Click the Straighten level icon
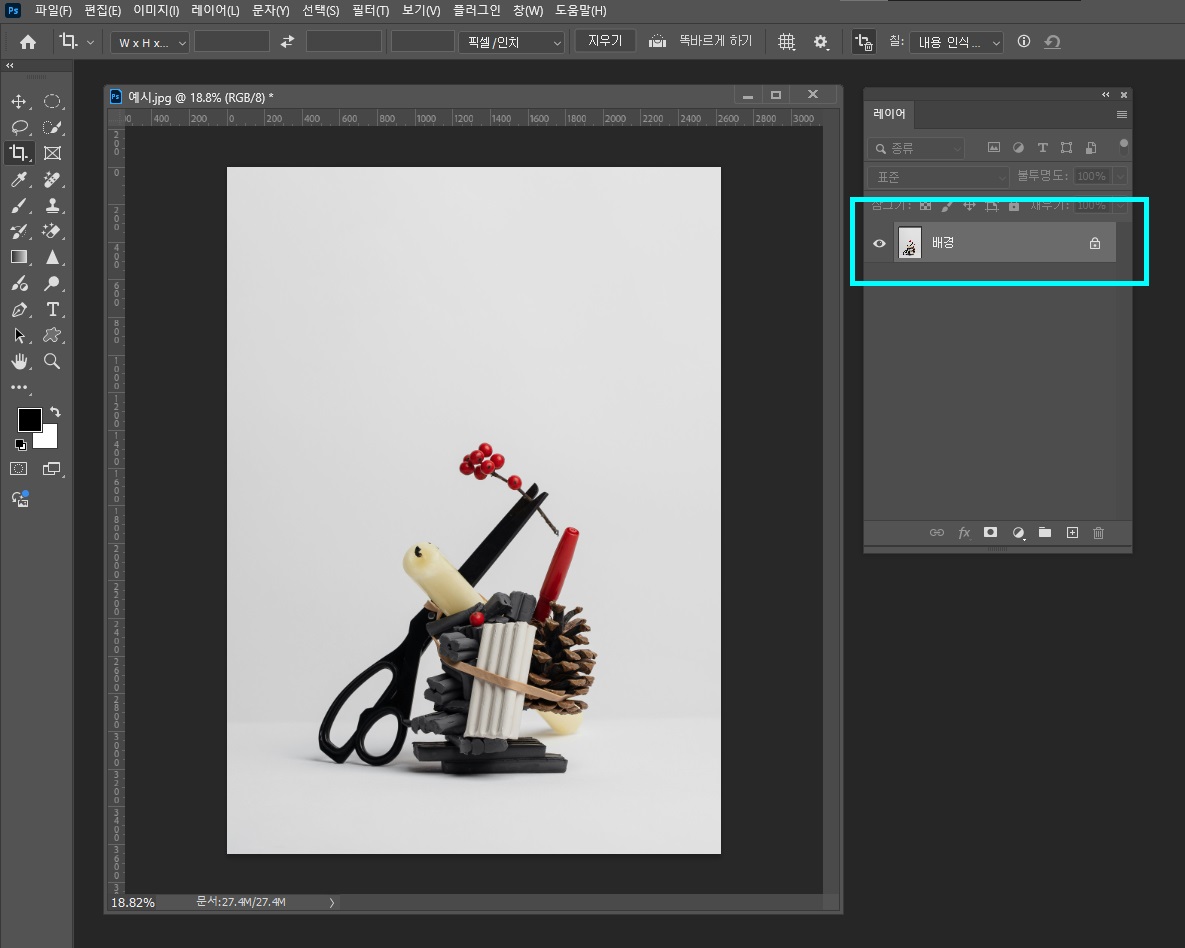The height and width of the screenshot is (948, 1185). (657, 42)
